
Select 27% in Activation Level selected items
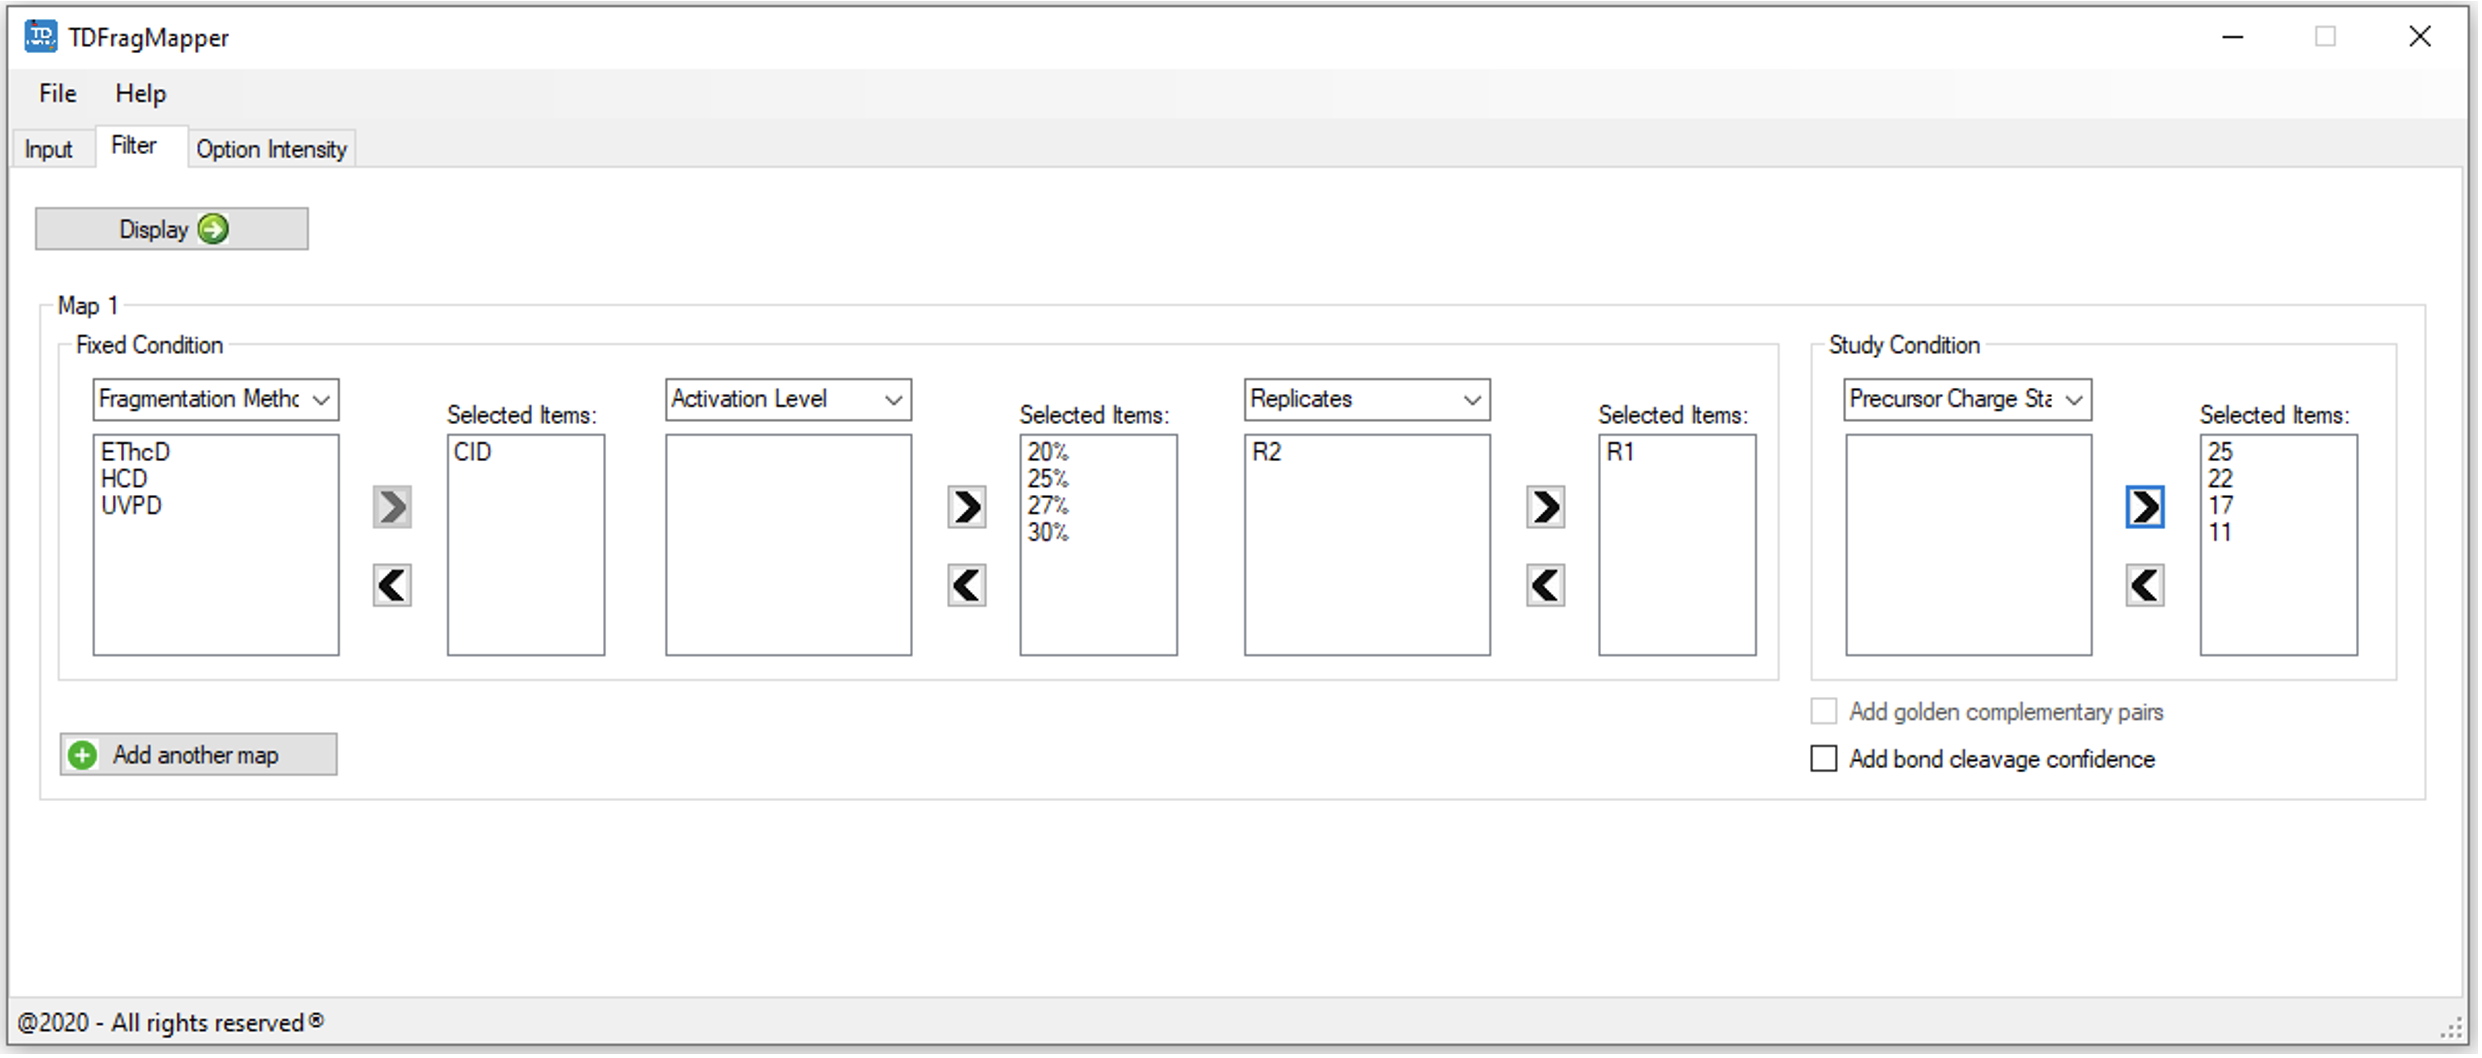point(1047,506)
